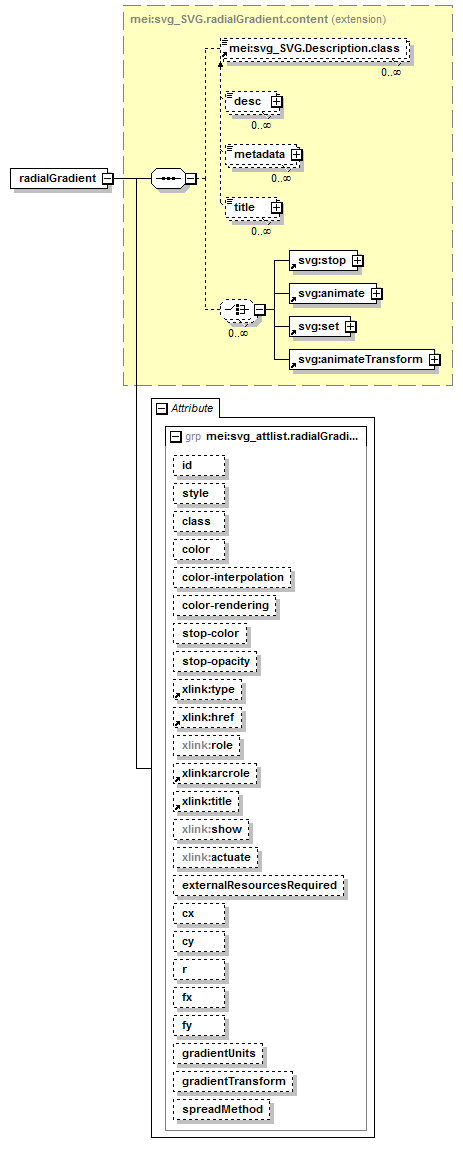The height and width of the screenshot is (1155, 463).
Task: Expand the svg:set element
Action: [350, 326]
